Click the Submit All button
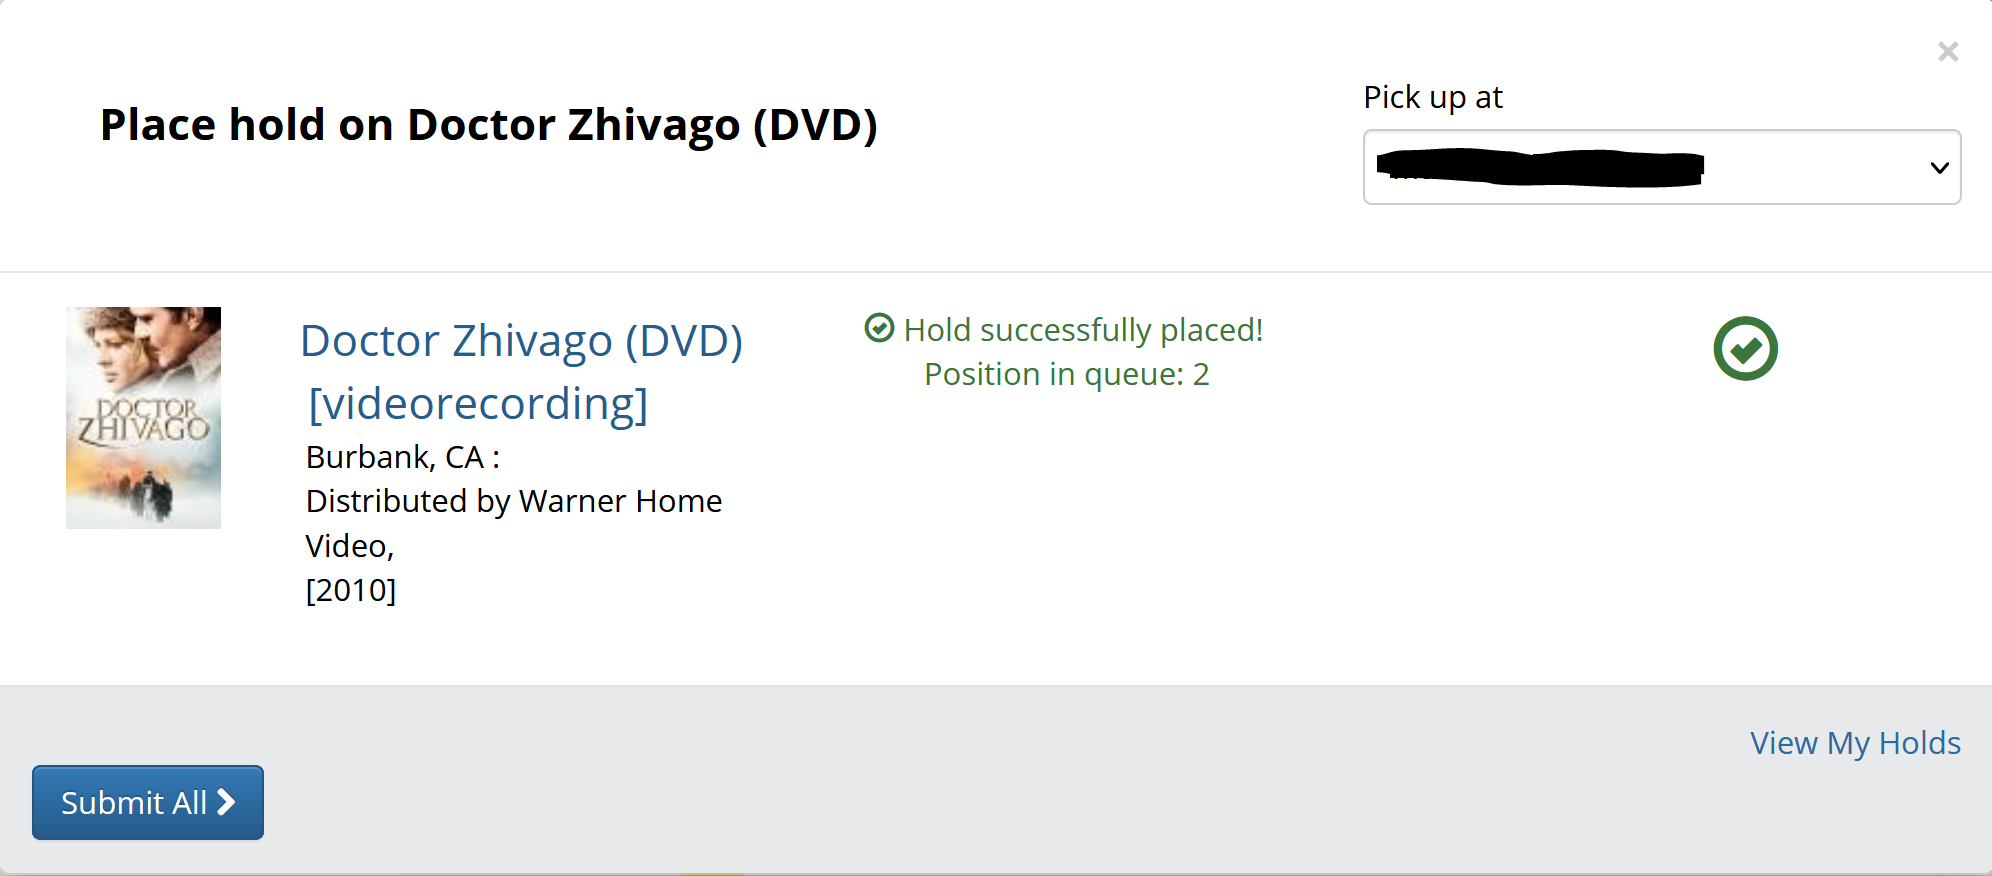1992x876 pixels. 148,802
